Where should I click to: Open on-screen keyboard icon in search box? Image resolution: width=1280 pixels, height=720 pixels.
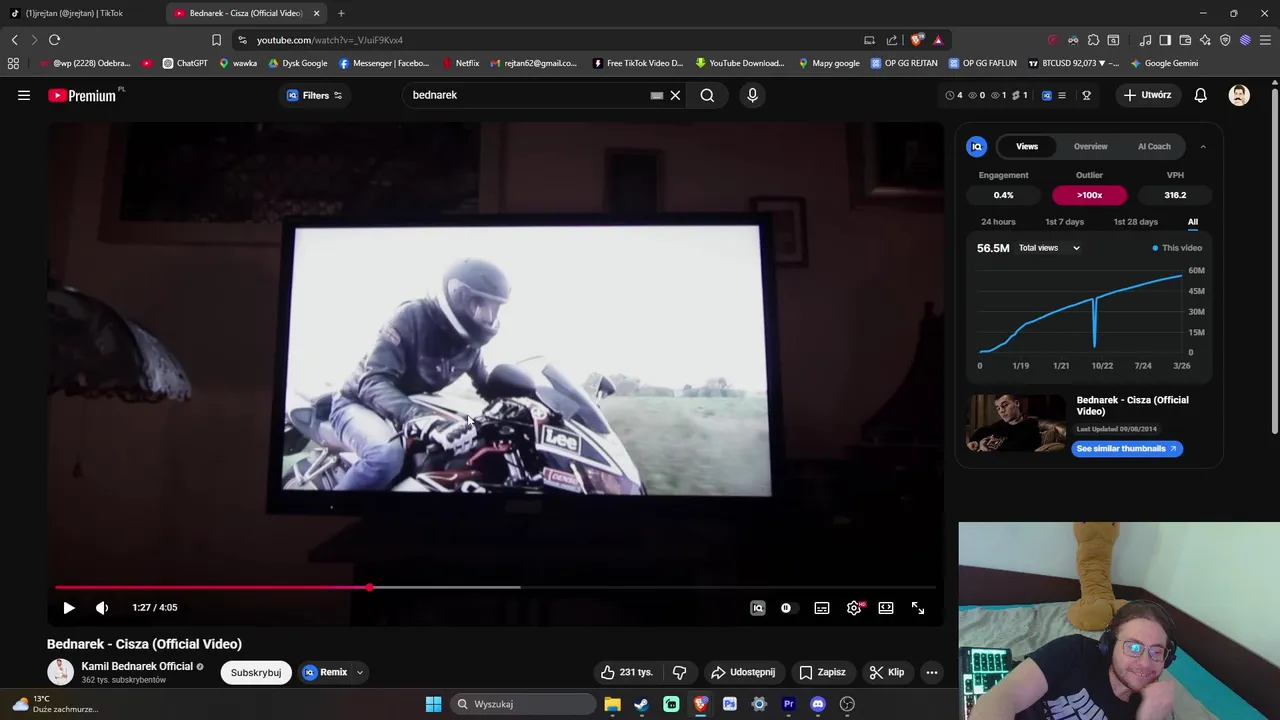point(657,95)
